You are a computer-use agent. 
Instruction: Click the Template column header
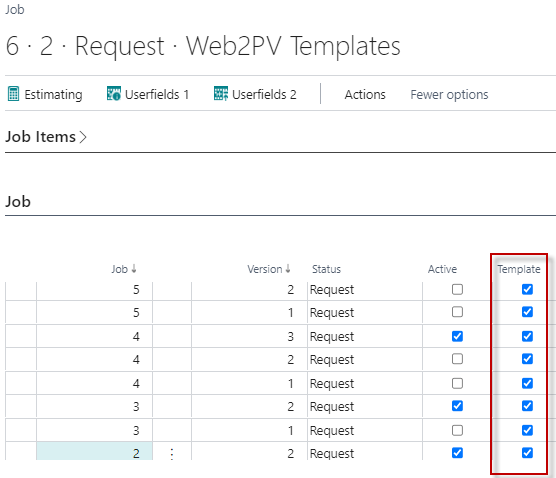519,269
